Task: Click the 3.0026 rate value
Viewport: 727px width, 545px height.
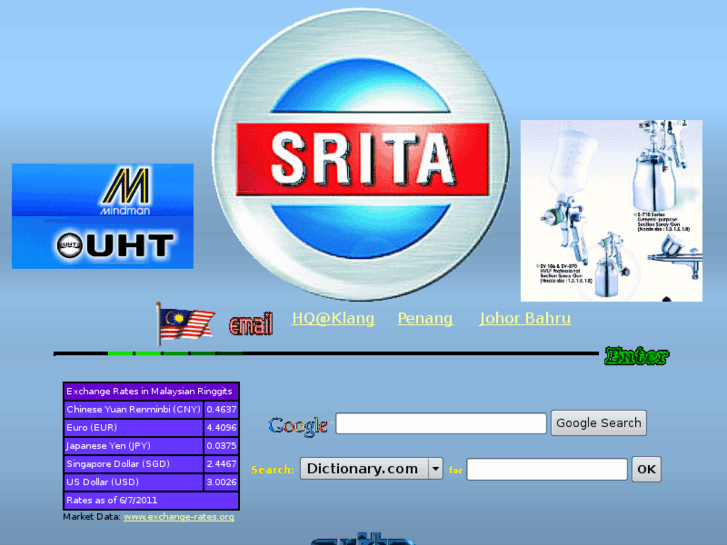Action: point(221,482)
